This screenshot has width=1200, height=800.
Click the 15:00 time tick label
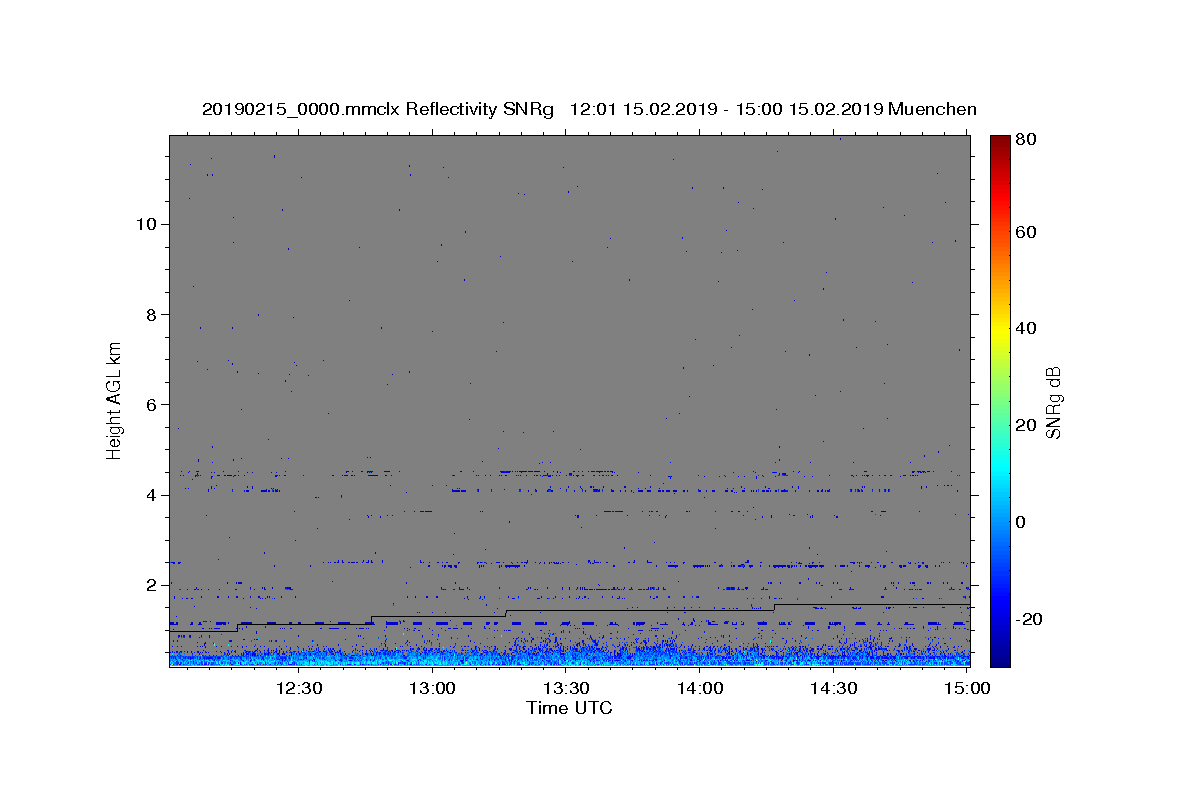coord(967,688)
